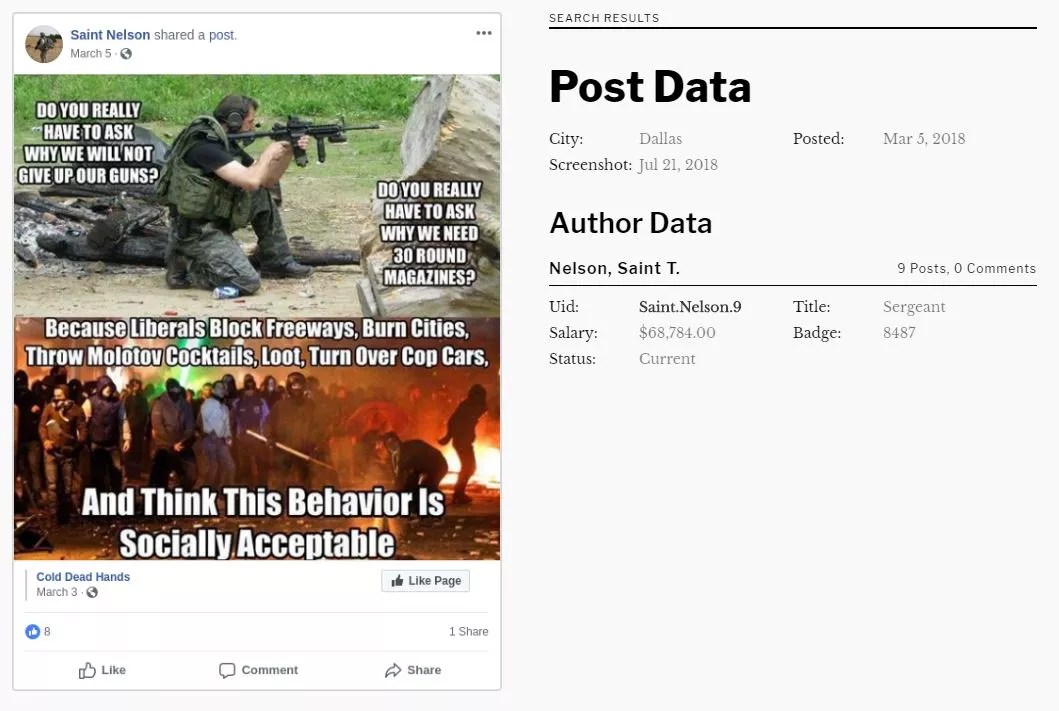Click the '9 Posts, 0 Comments' text

(966, 268)
